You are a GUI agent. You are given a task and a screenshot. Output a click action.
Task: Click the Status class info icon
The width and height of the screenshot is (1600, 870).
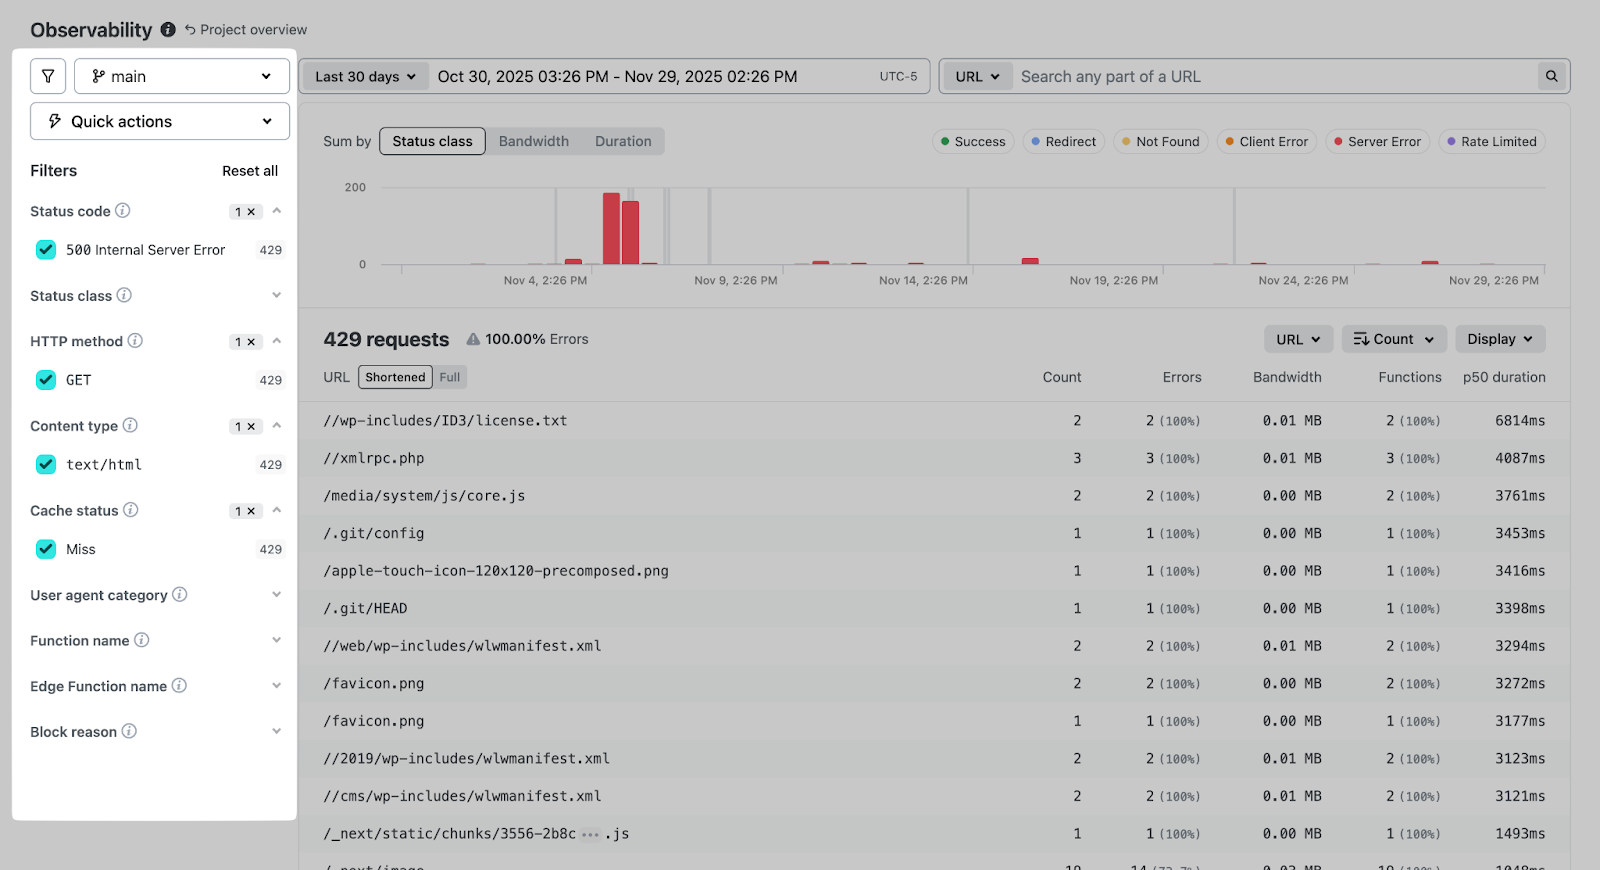click(124, 295)
